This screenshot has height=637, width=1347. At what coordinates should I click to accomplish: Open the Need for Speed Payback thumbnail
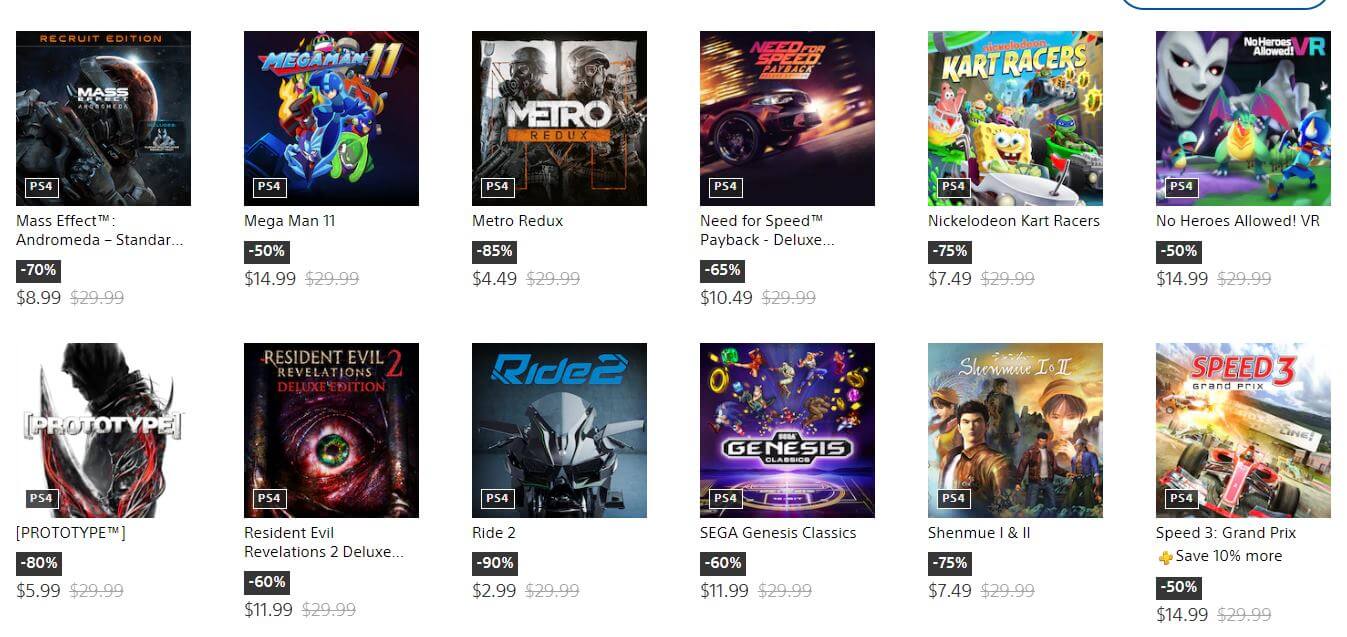(787, 118)
